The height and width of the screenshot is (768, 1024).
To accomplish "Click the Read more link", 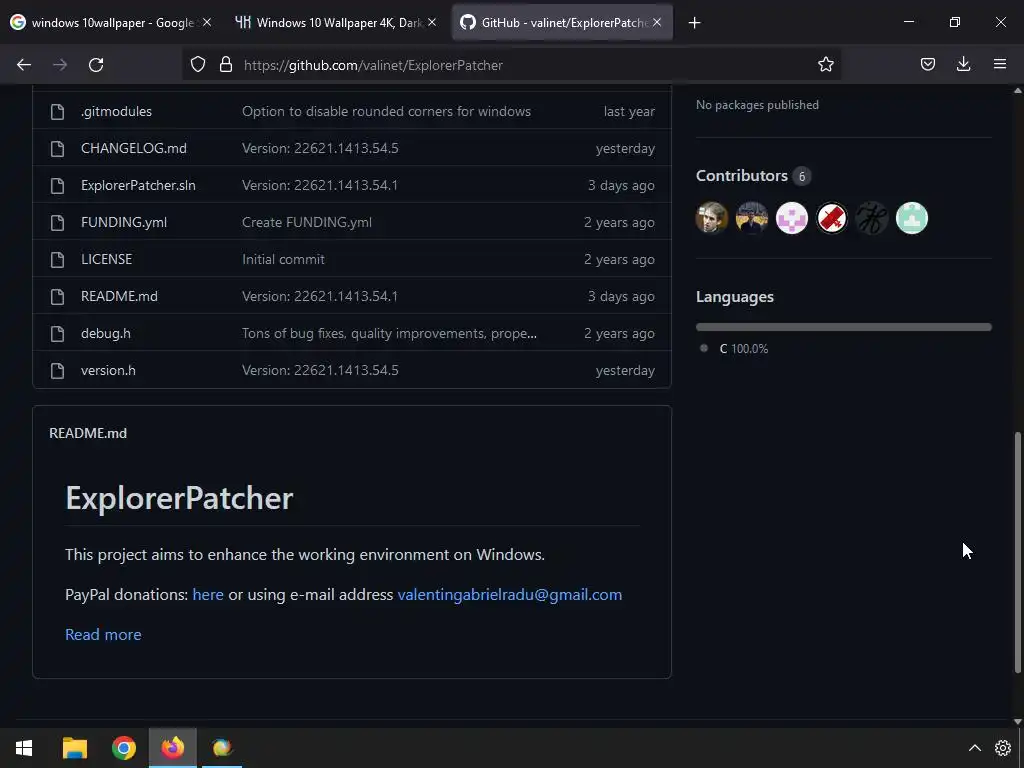I will pyautogui.click(x=103, y=634).
